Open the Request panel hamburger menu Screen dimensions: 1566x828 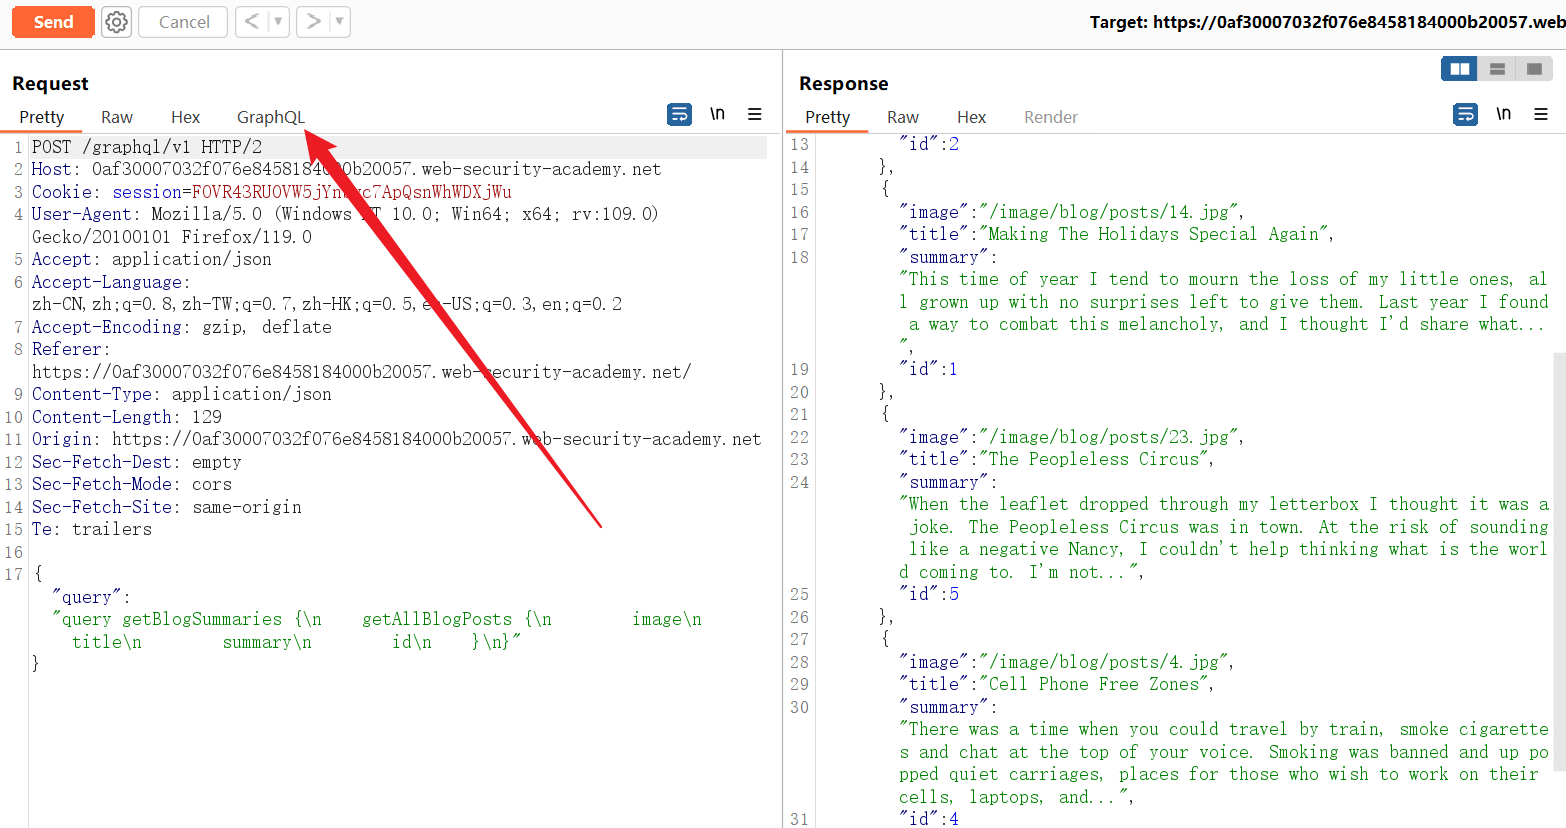(755, 114)
